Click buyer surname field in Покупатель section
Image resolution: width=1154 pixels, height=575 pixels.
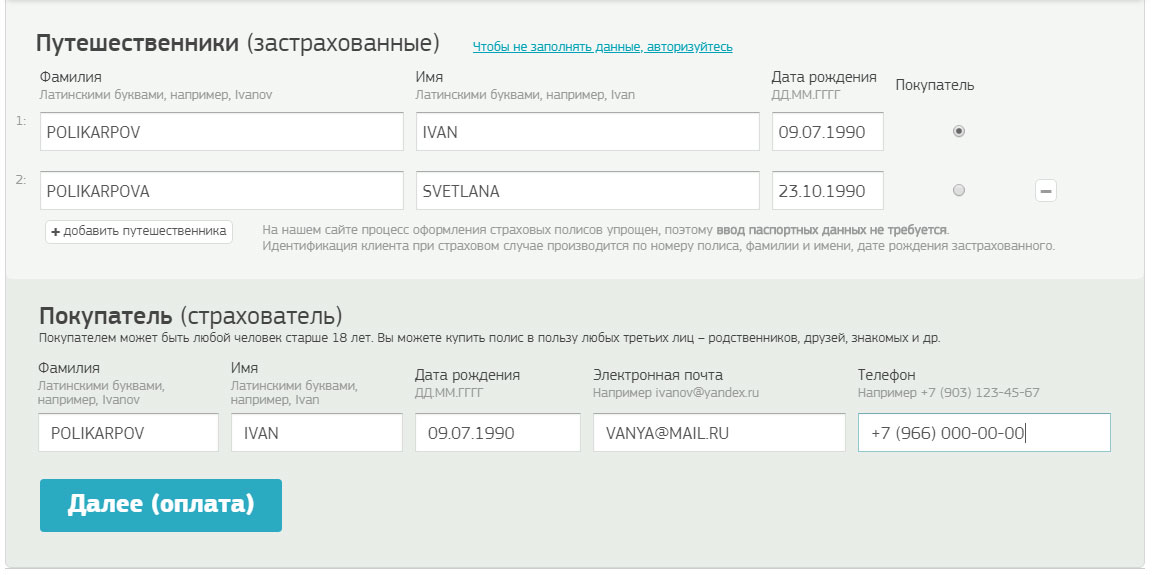[x=128, y=433]
